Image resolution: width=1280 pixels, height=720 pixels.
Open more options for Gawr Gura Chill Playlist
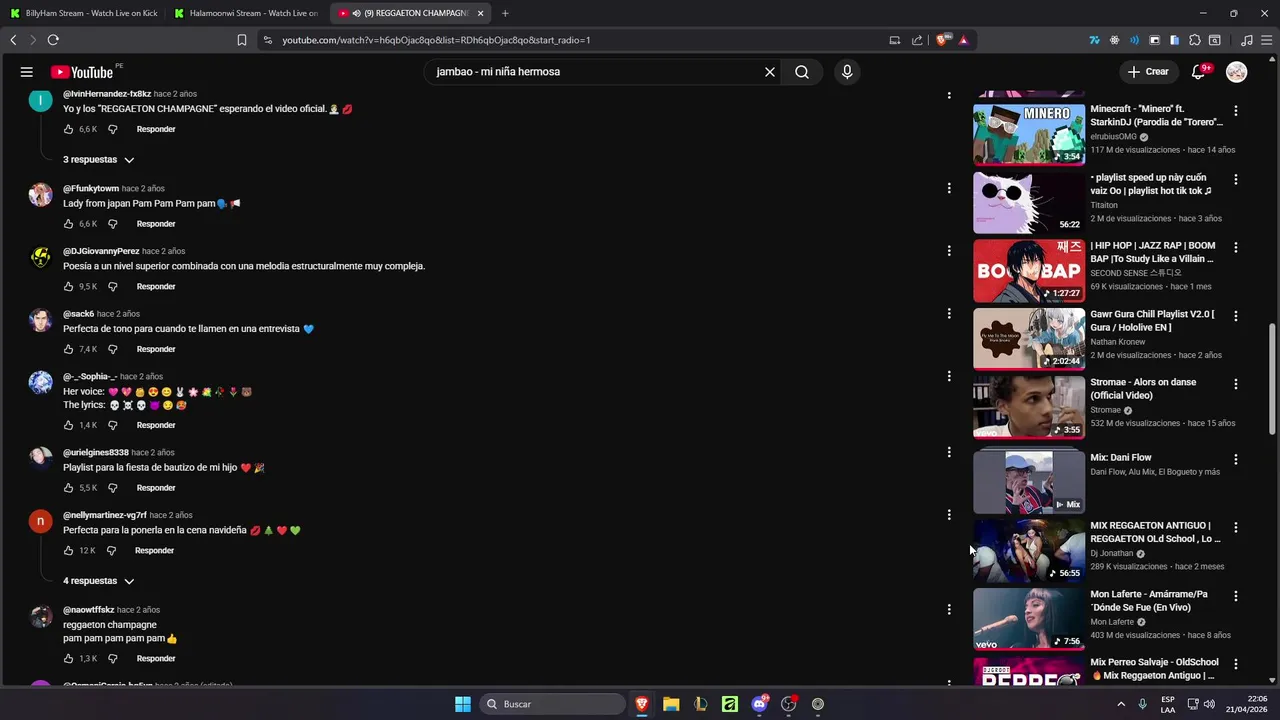(1236, 316)
